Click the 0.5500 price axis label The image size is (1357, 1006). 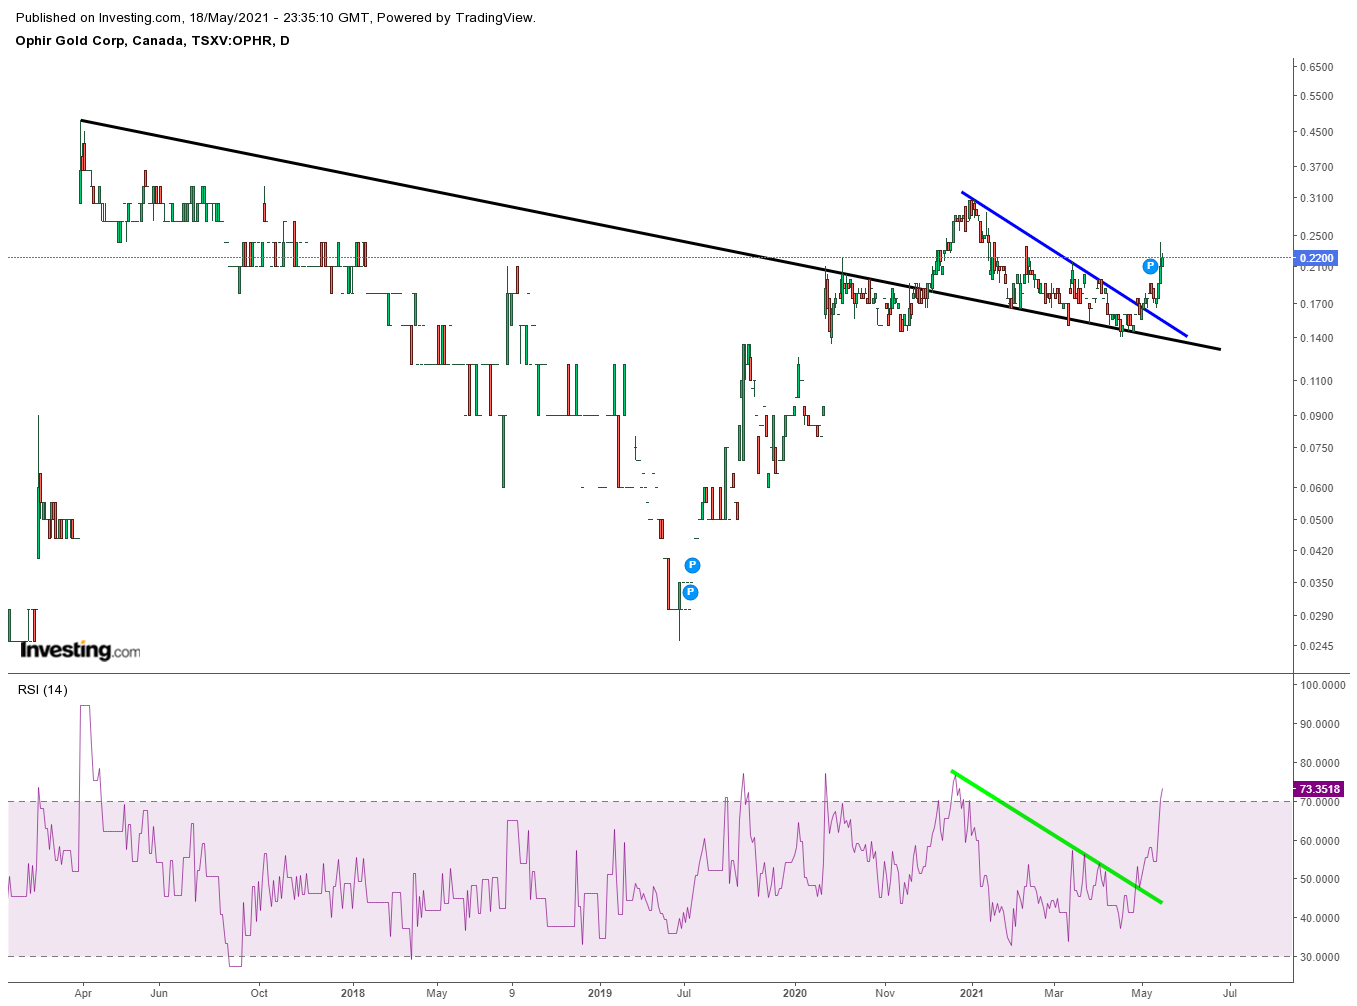1317,96
